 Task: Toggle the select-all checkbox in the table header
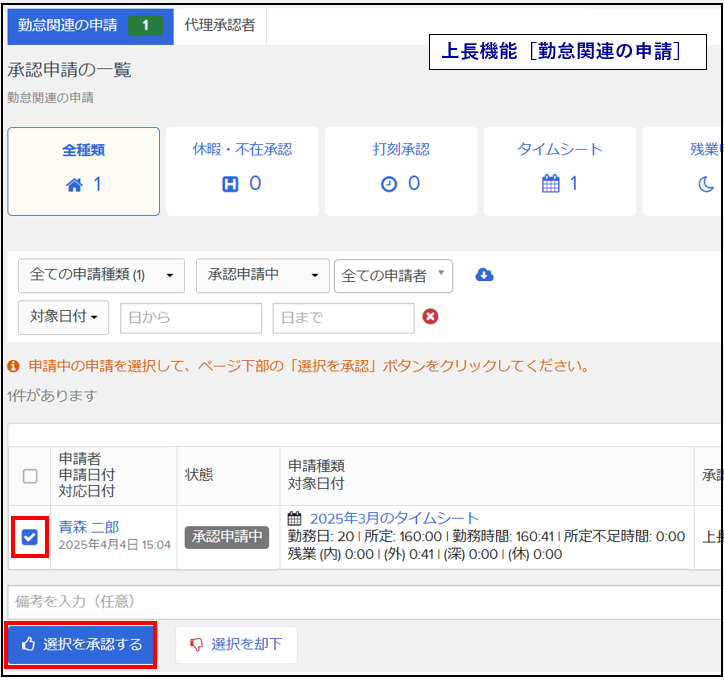[30, 476]
